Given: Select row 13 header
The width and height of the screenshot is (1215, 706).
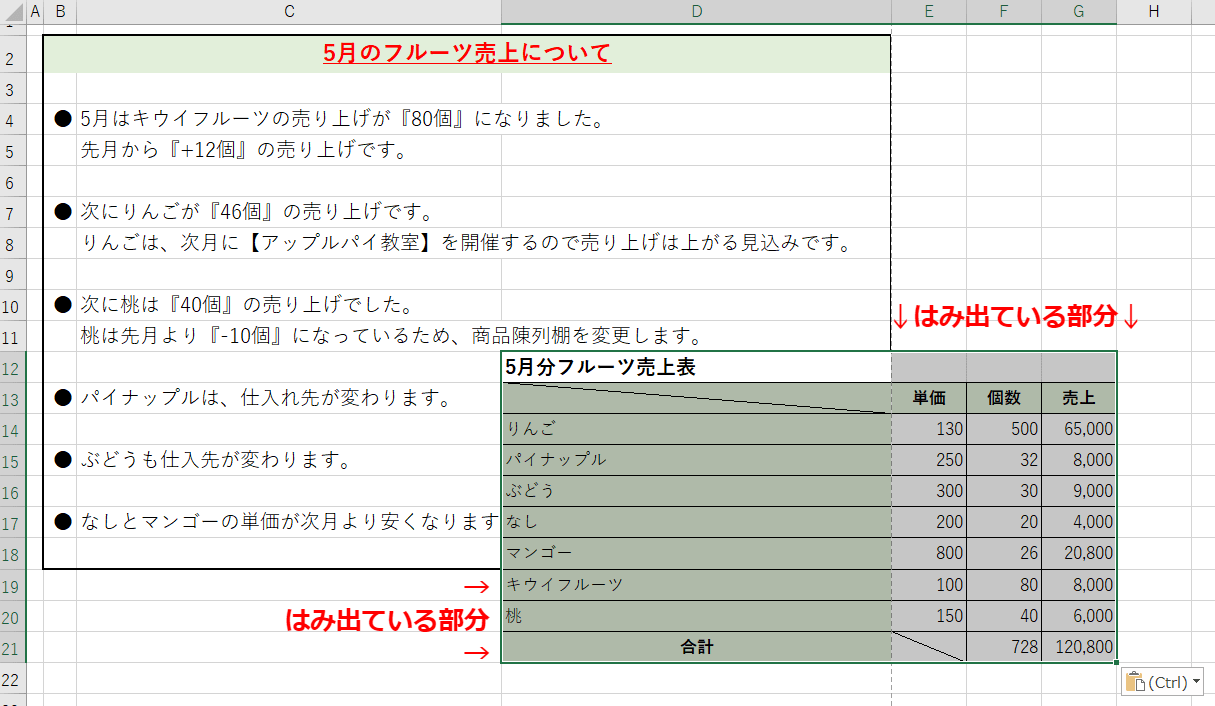Looking at the screenshot, I should click(13, 399).
